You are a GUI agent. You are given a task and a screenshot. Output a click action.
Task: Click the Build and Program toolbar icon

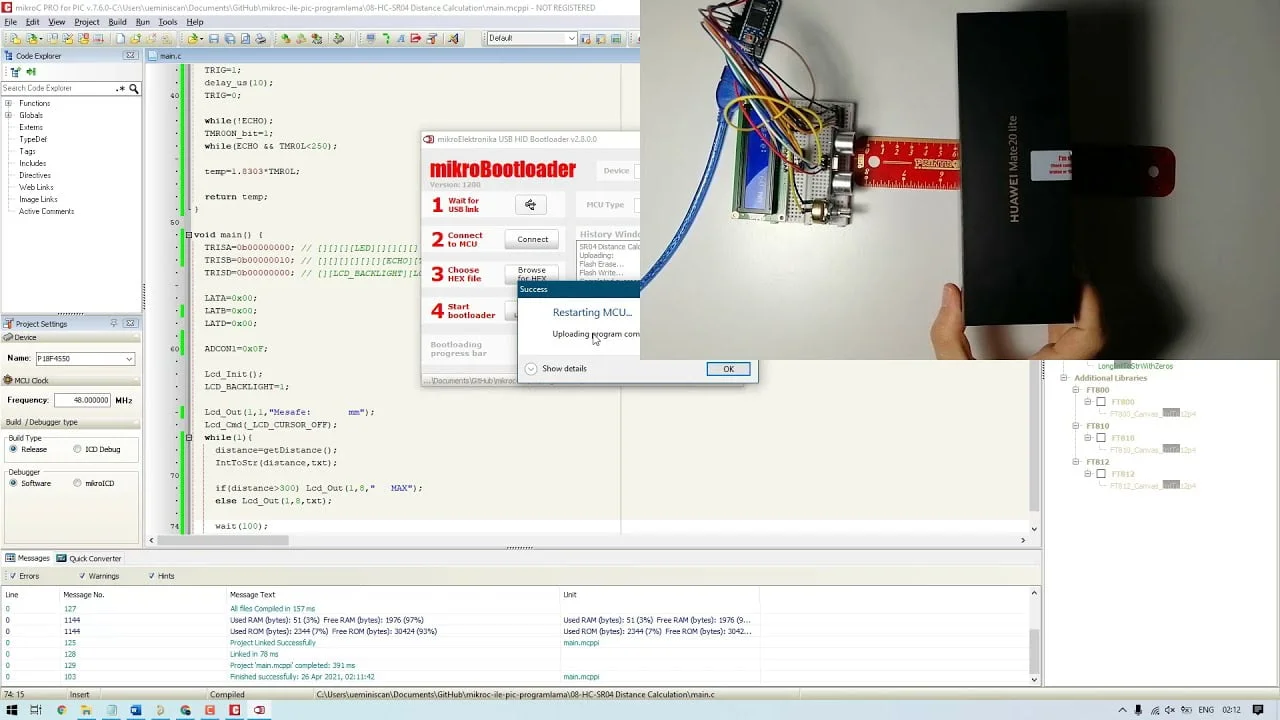[x=316, y=38]
